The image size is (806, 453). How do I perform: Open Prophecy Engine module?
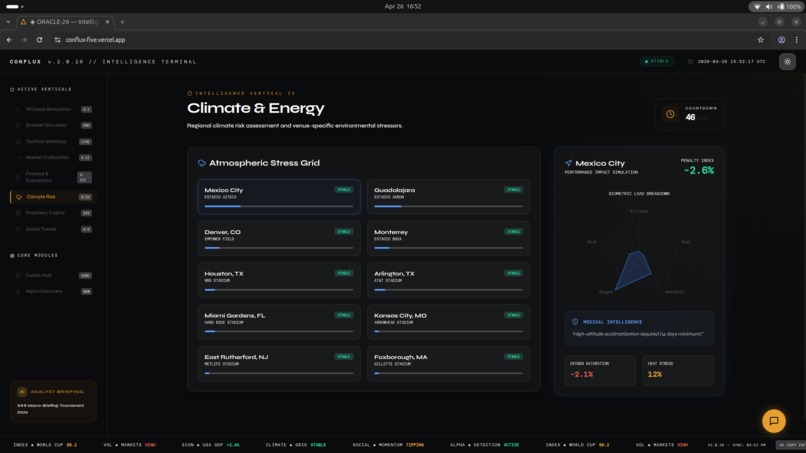[x=53, y=213]
